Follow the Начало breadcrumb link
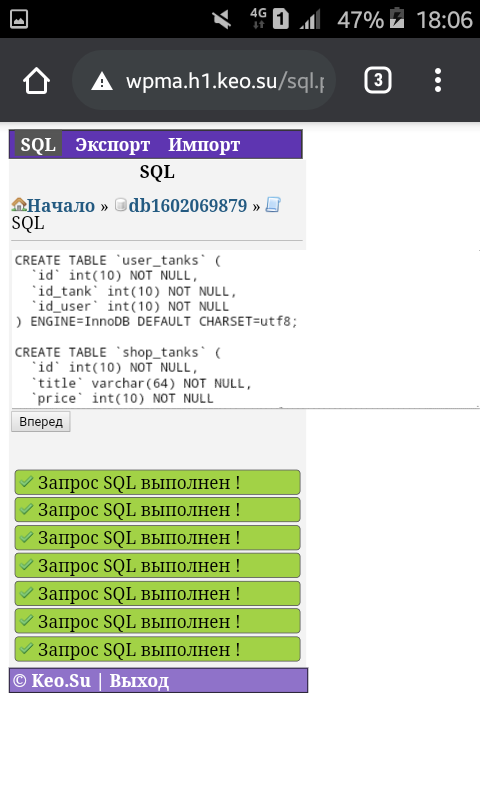Viewport: 480px width, 800px height. tap(61, 205)
